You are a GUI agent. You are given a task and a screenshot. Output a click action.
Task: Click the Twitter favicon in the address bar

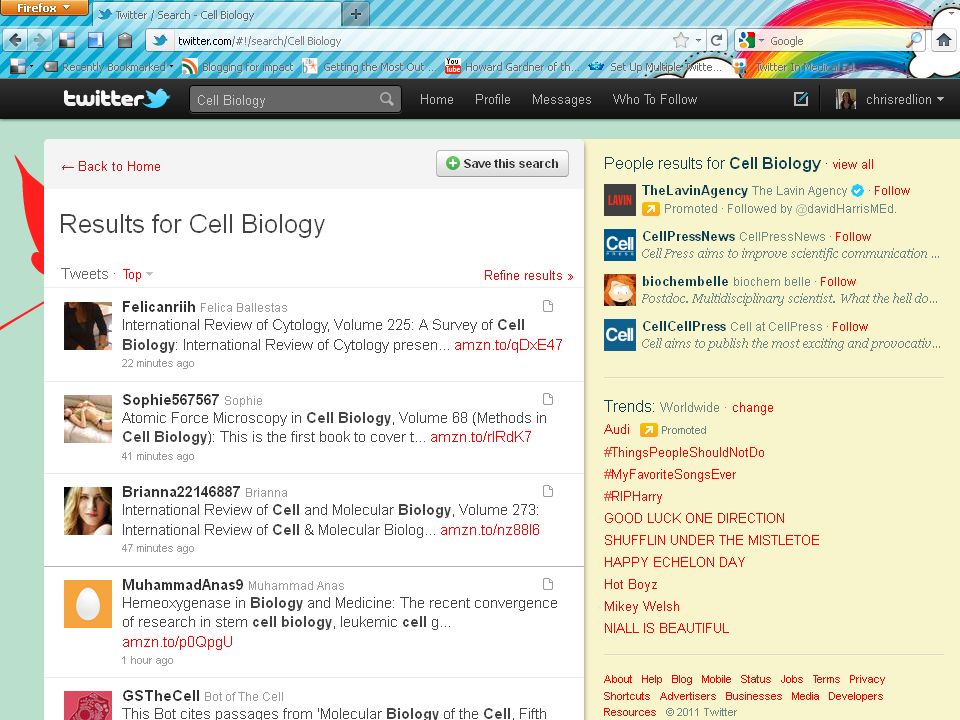coord(160,41)
